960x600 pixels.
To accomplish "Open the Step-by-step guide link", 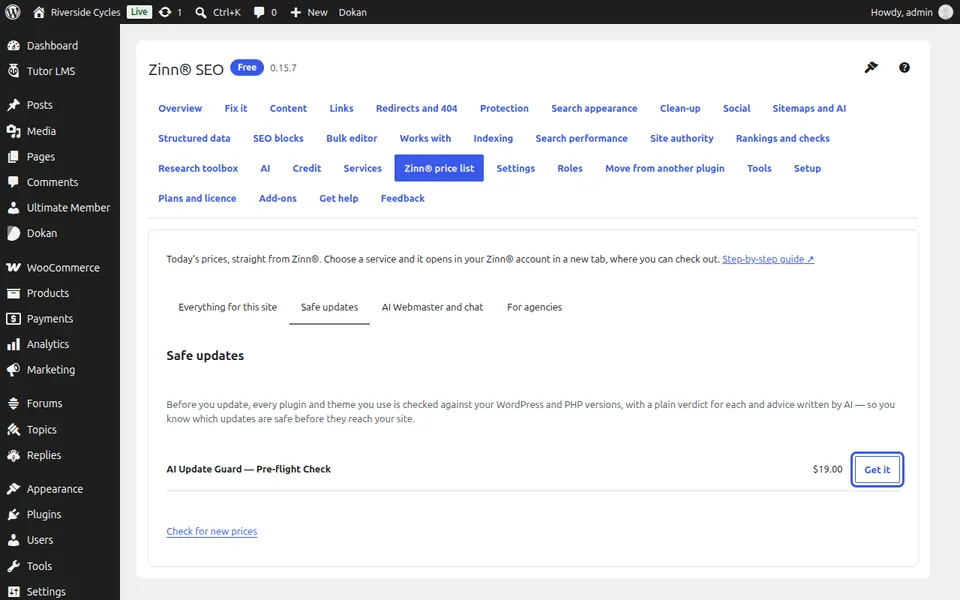I will [x=768, y=259].
